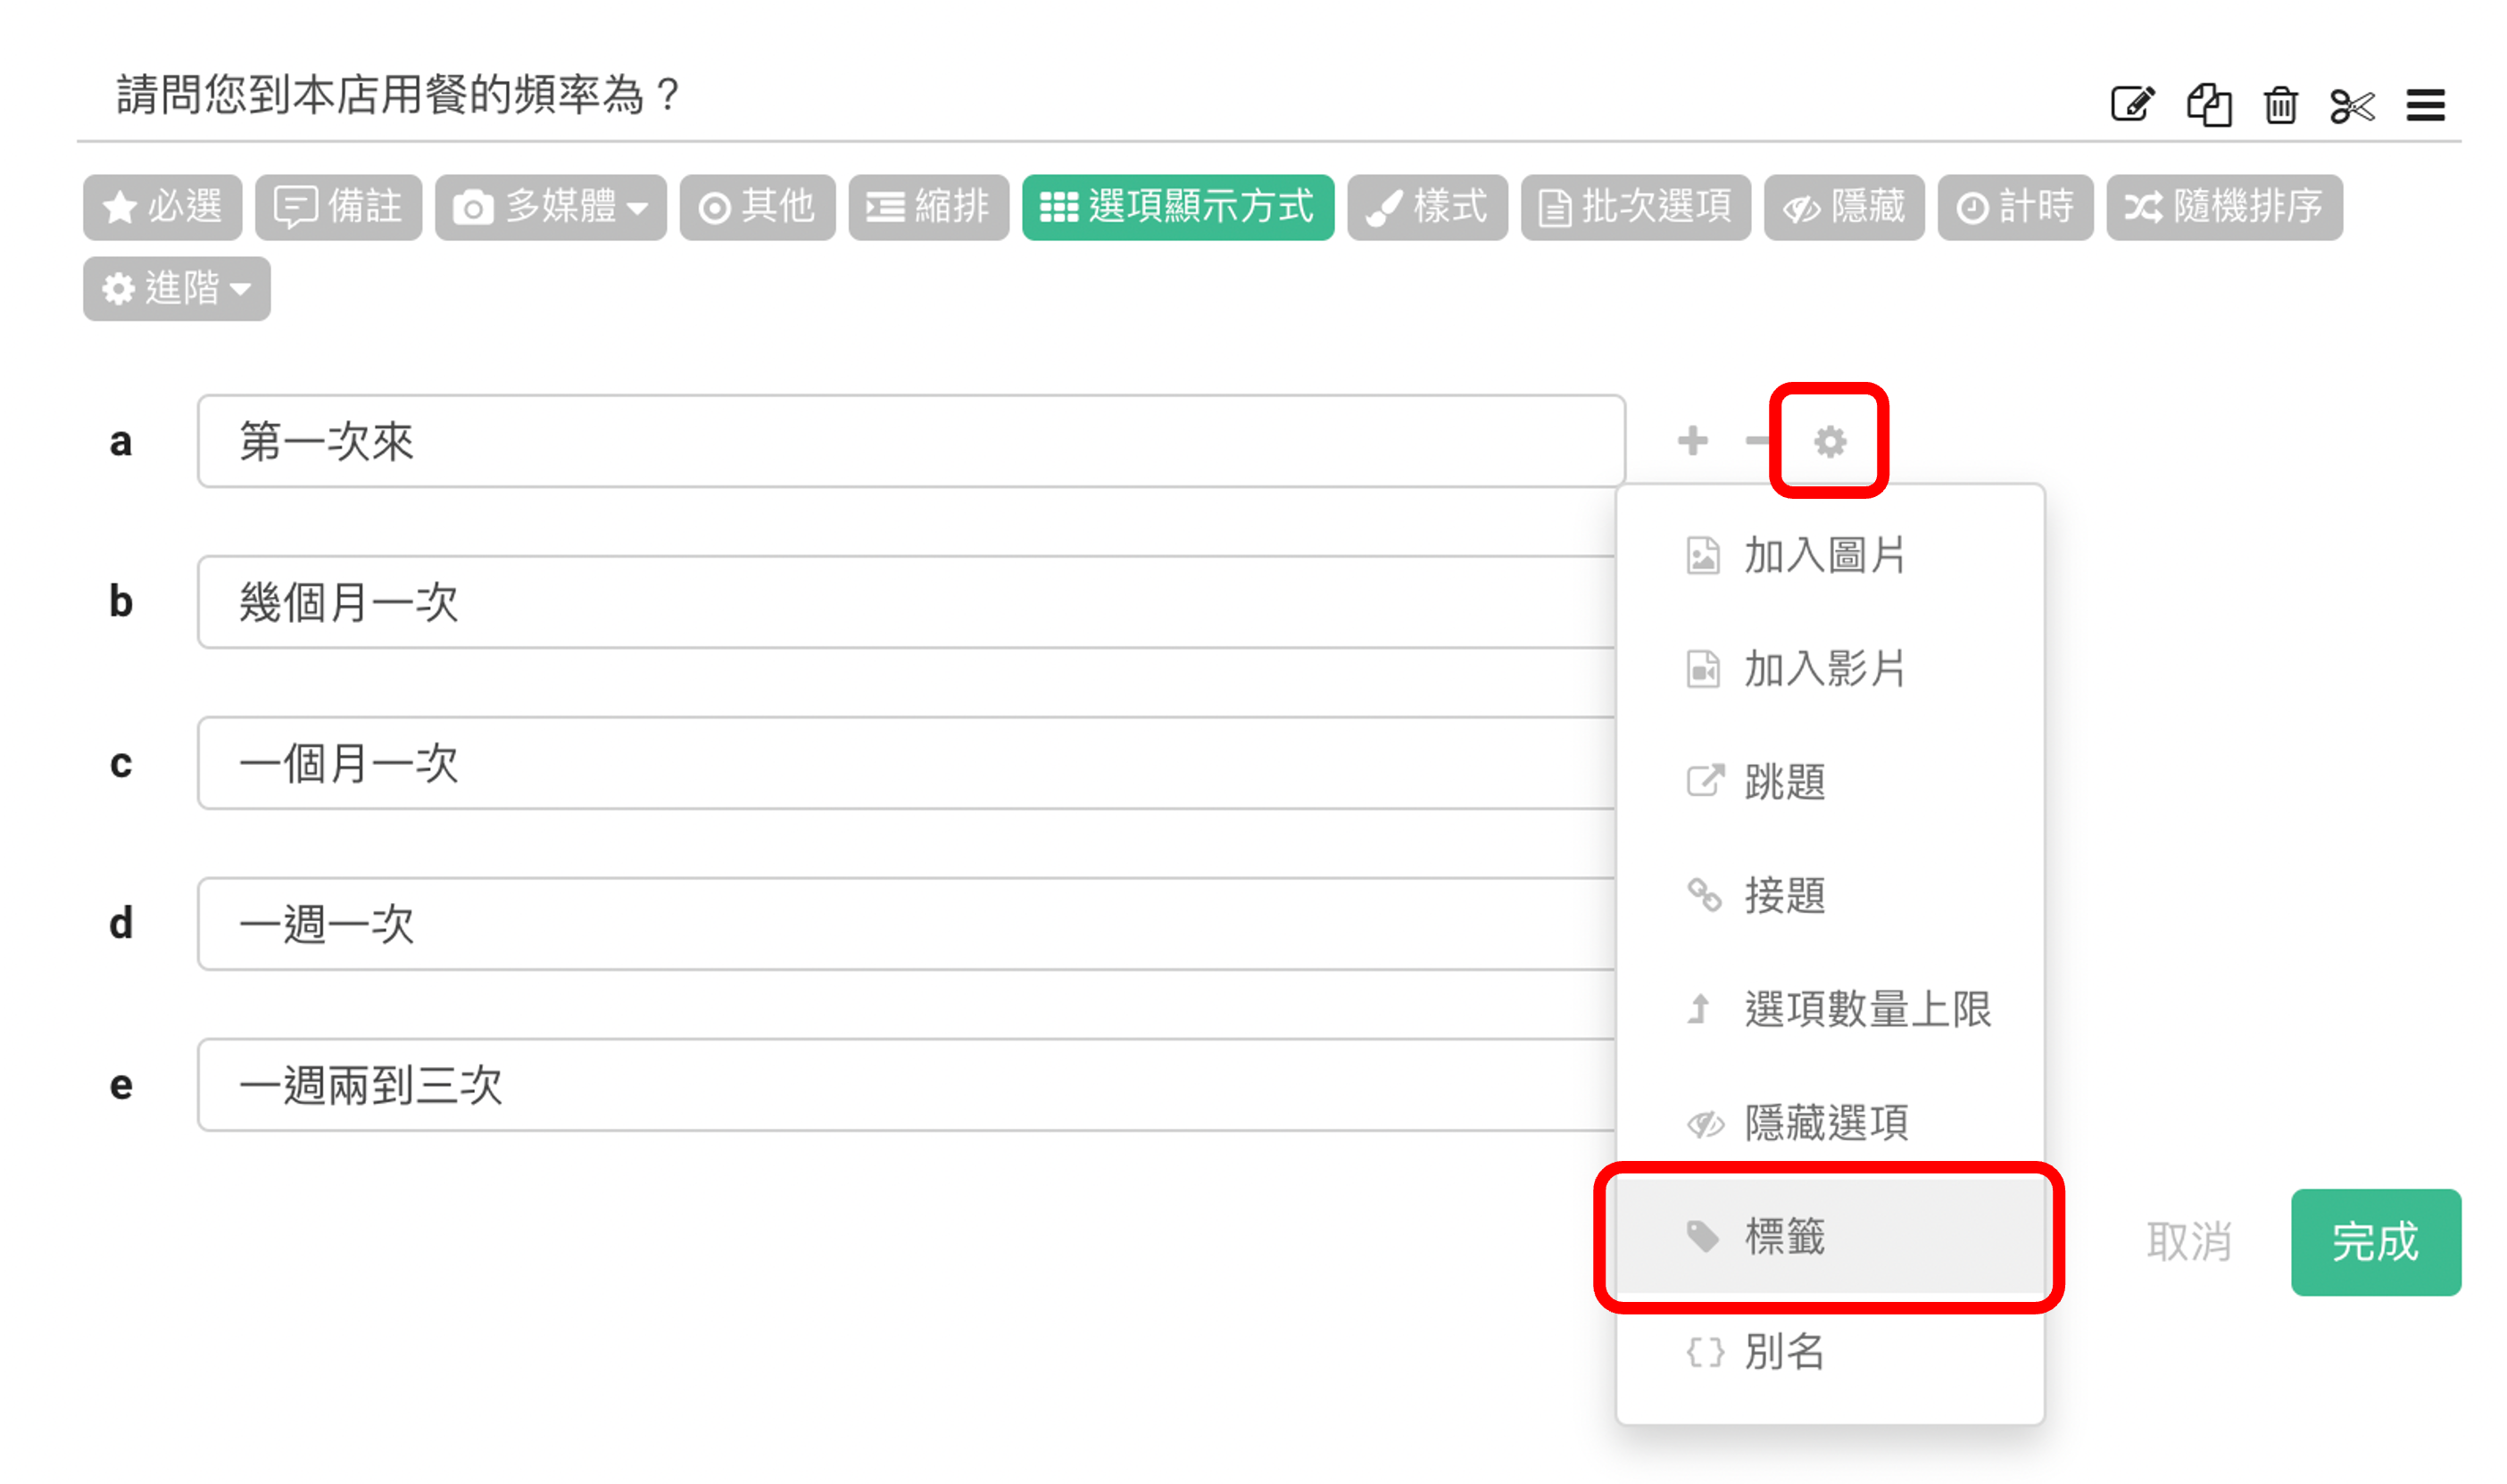
Task: Toggle the 隱藏 hide question button
Action: click(1843, 207)
